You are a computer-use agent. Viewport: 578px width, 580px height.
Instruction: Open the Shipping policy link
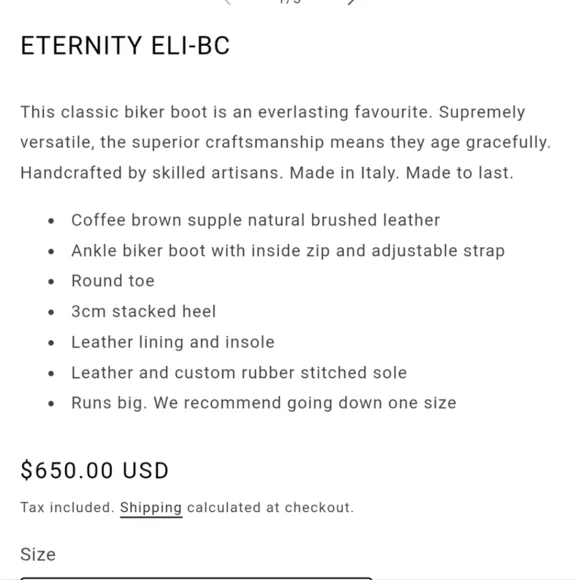point(151,508)
